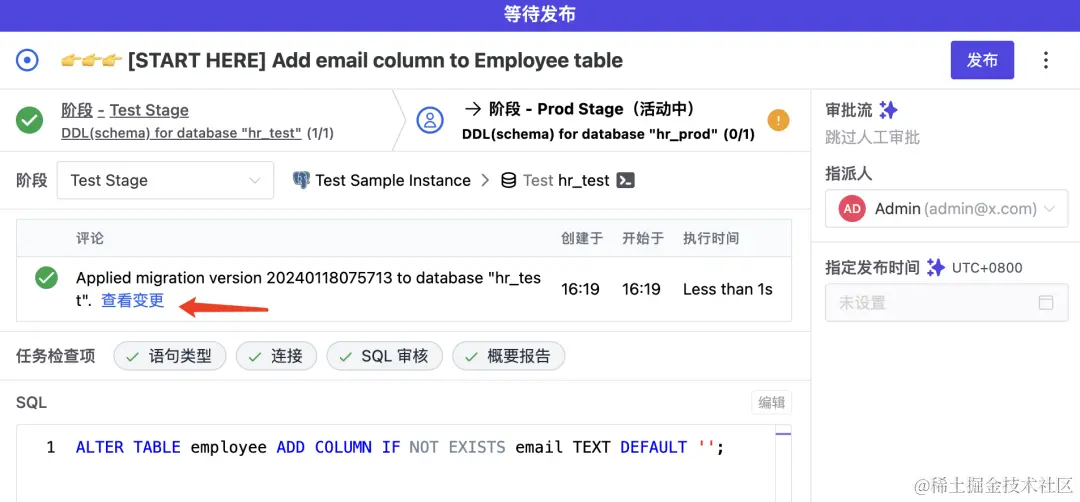
Task: Click the 创建于 column header
Action: tap(582, 238)
